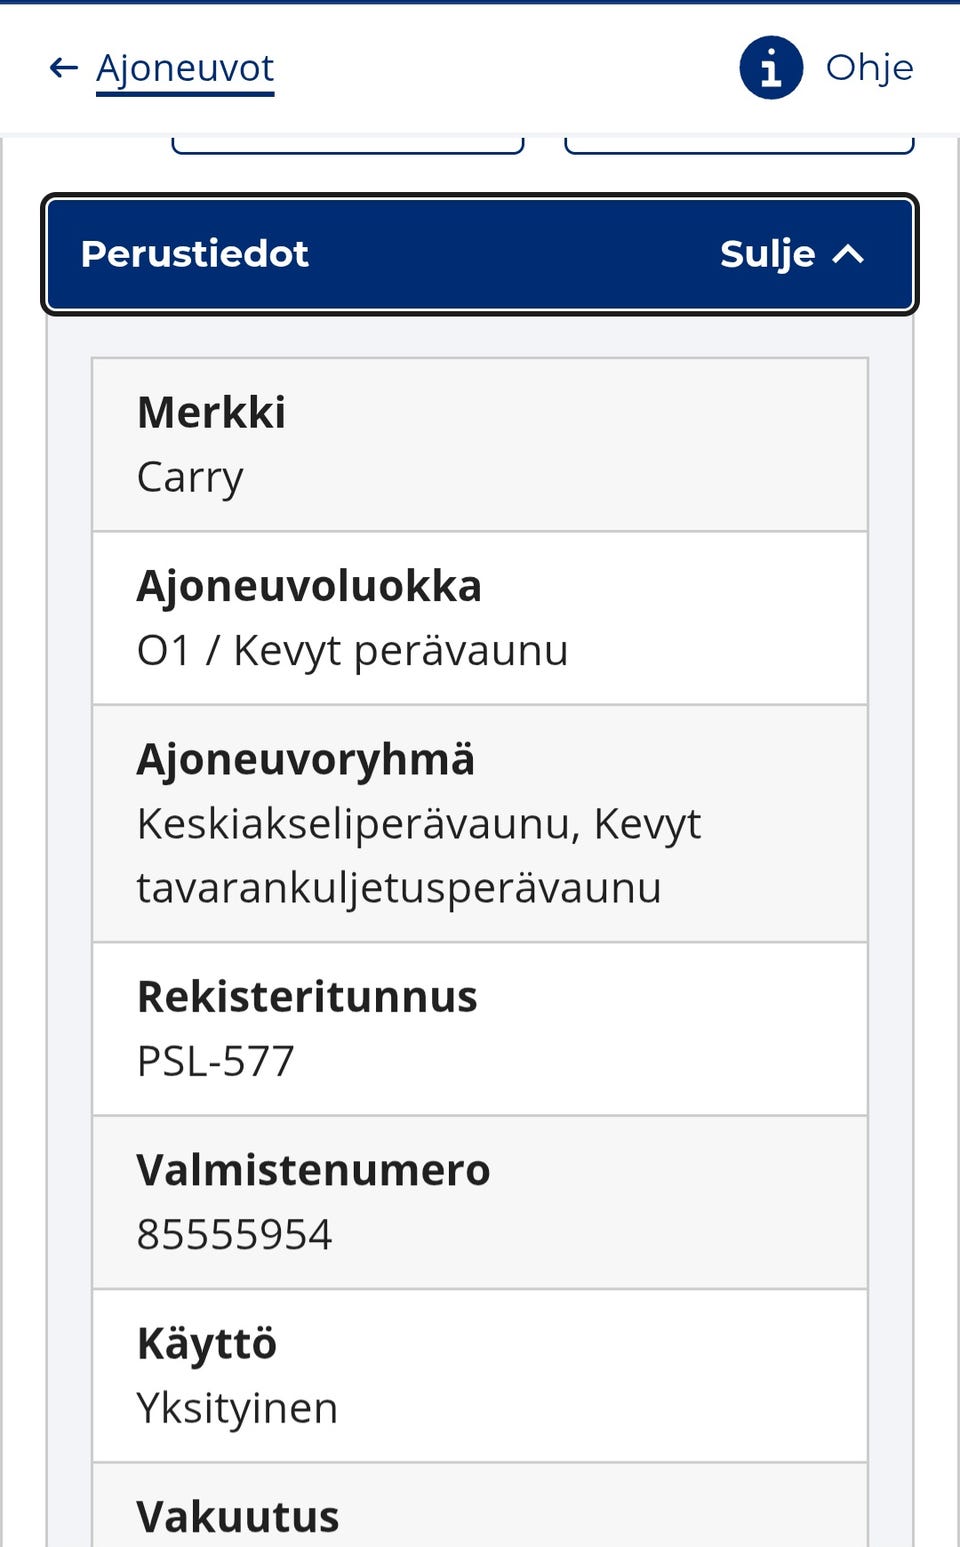The height and width of the screenshot is (1547, 960).
Task: Click the blue info circle icon
Action: click(x=771, y=68)
